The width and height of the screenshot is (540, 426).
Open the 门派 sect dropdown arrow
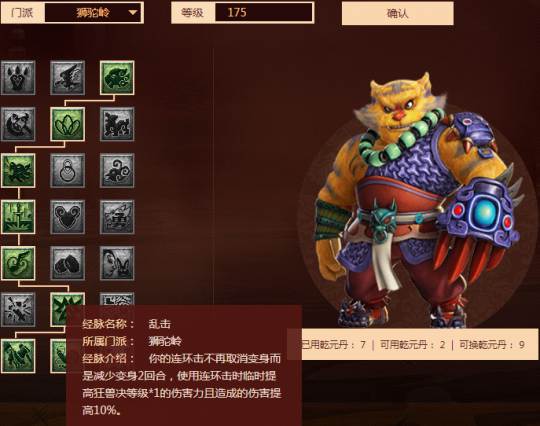click(133, 13)
